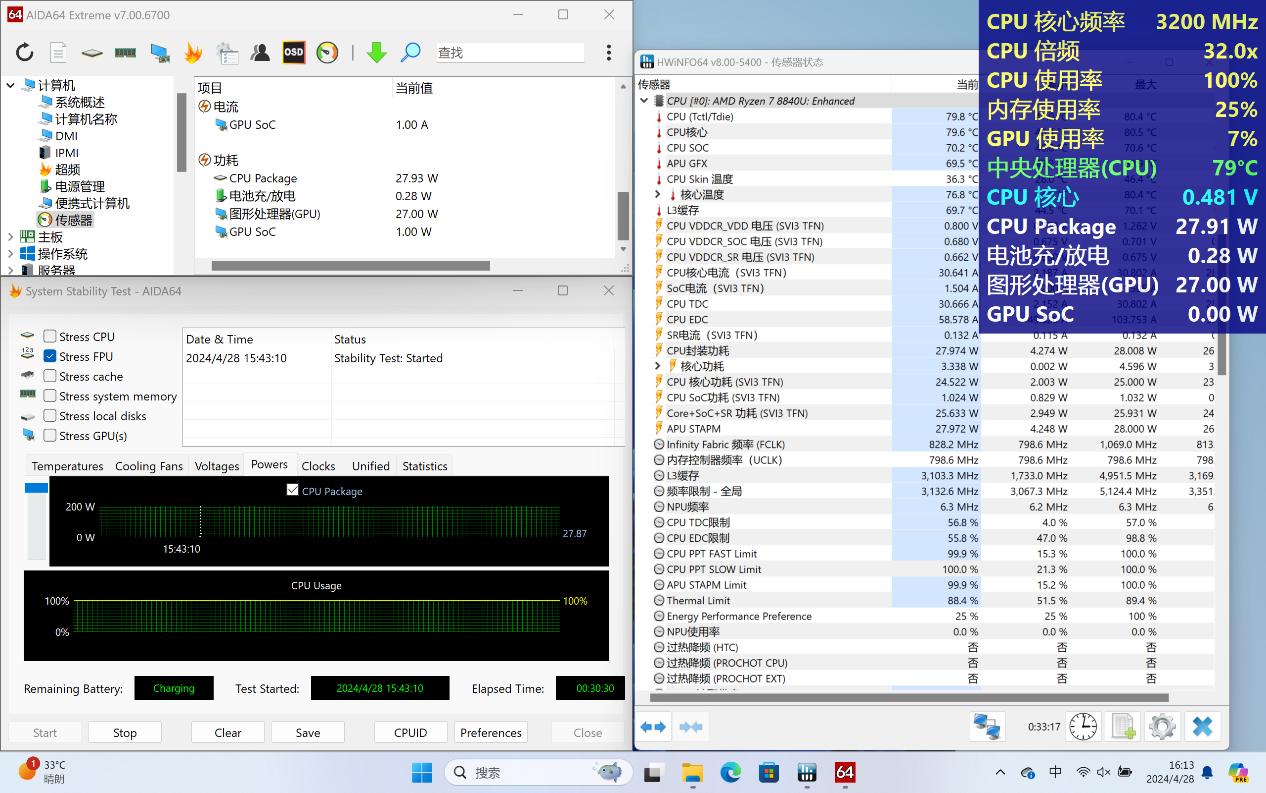Click the HWiNFO expand columns arrows icon
Viewport: 1266px width, 793px height.
653,727
